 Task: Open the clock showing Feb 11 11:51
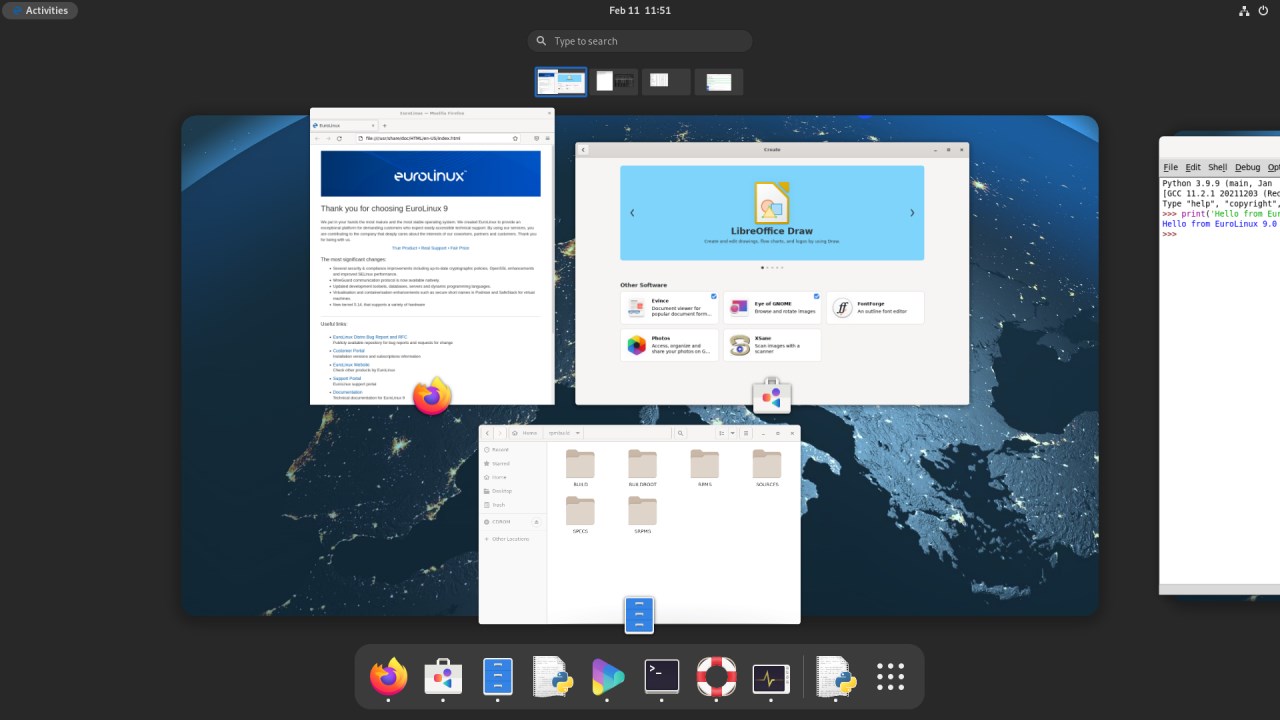pos(640,11)
